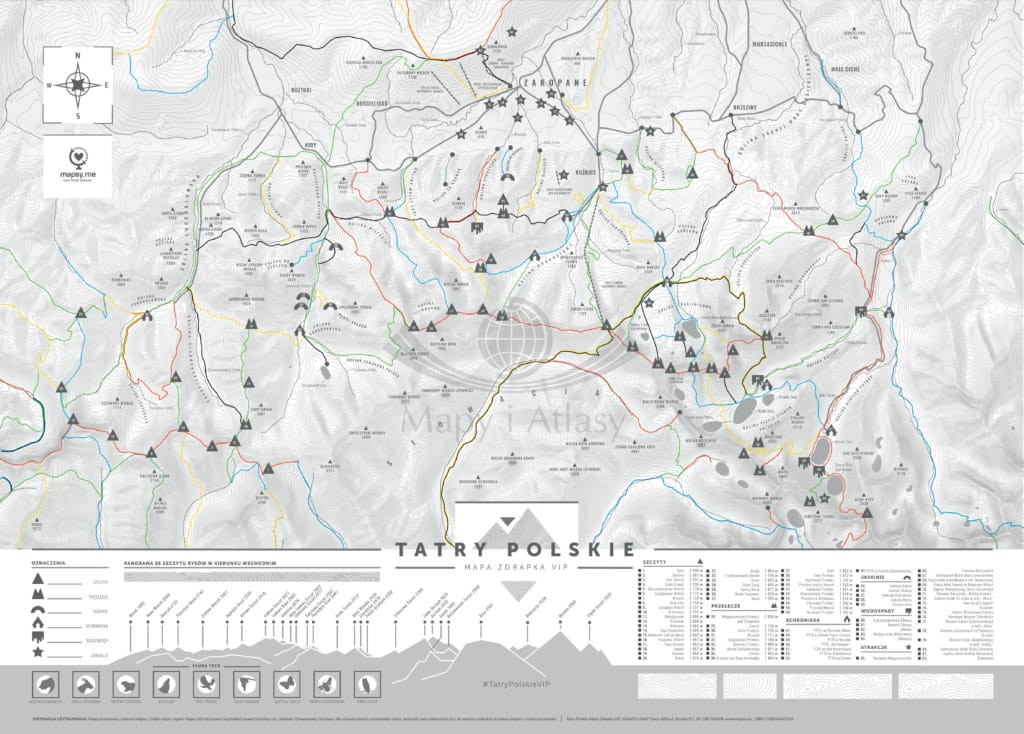Image resolution: width=1024 pixels, height=734 pixels.
Task: Click the TATRY POLSKIE map title
Action: tap(513, 549)
